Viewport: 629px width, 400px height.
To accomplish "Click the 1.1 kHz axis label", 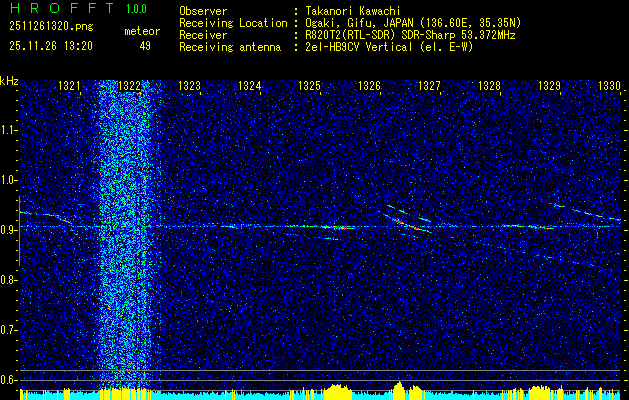I will 8,130.
